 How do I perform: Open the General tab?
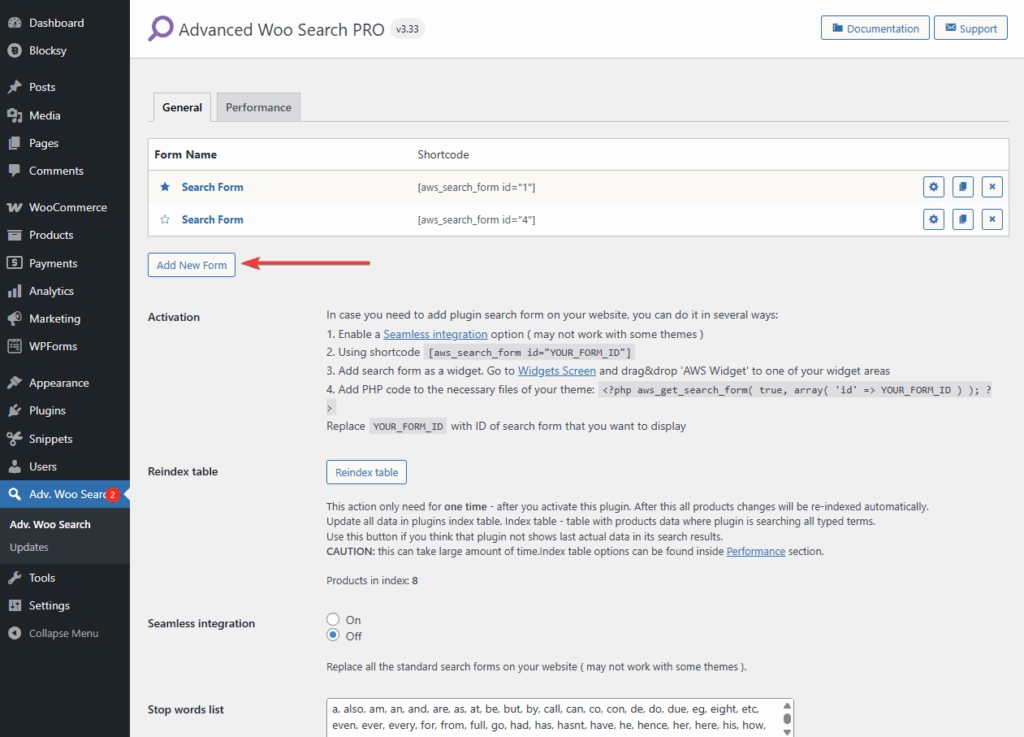click(181, 106)
